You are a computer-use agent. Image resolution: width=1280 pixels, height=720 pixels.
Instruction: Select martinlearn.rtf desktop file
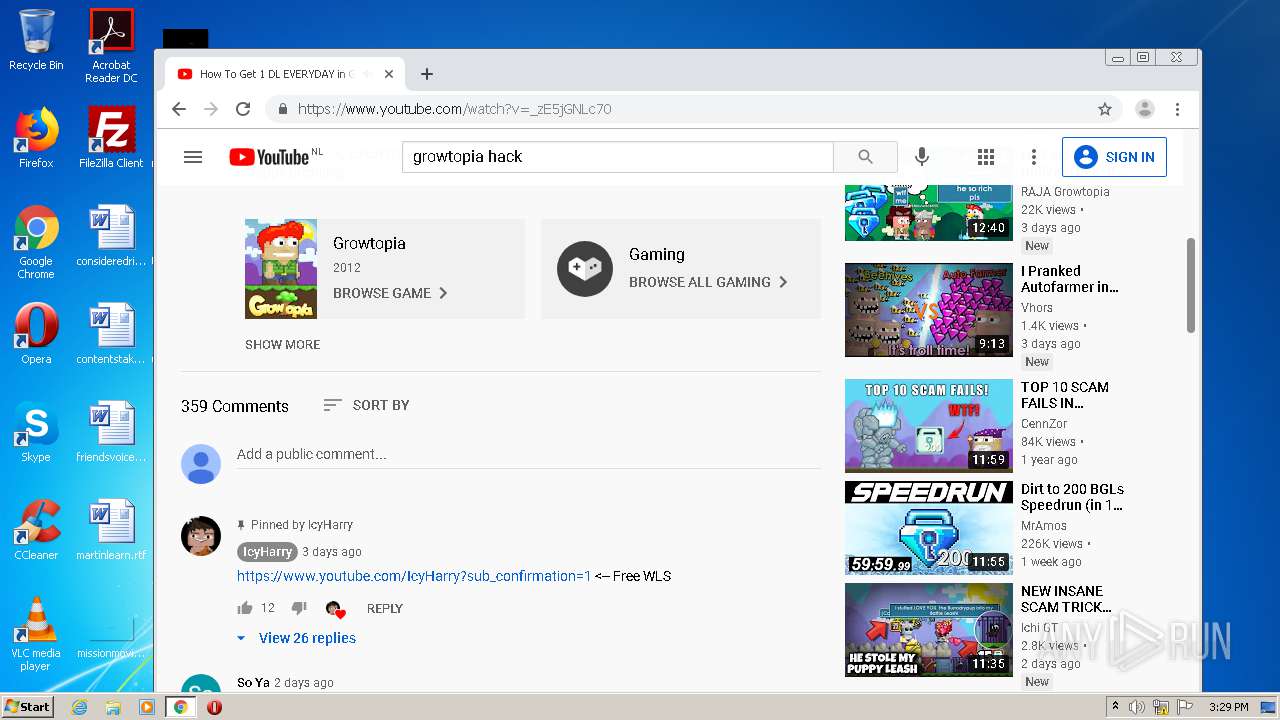111,530
